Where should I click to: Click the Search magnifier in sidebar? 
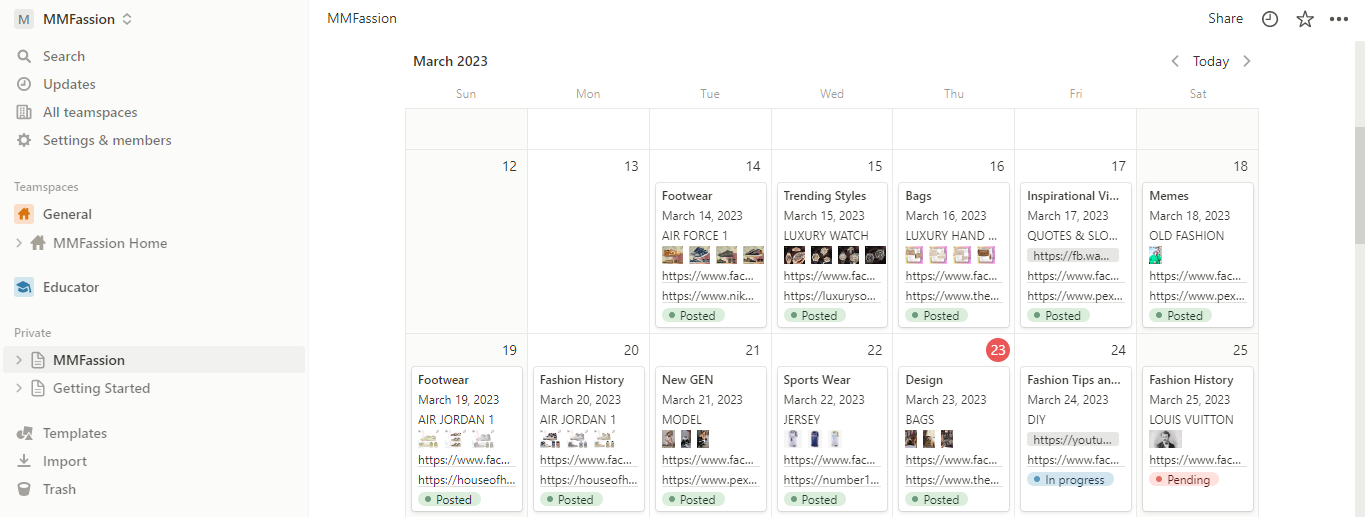coord(25,57)
